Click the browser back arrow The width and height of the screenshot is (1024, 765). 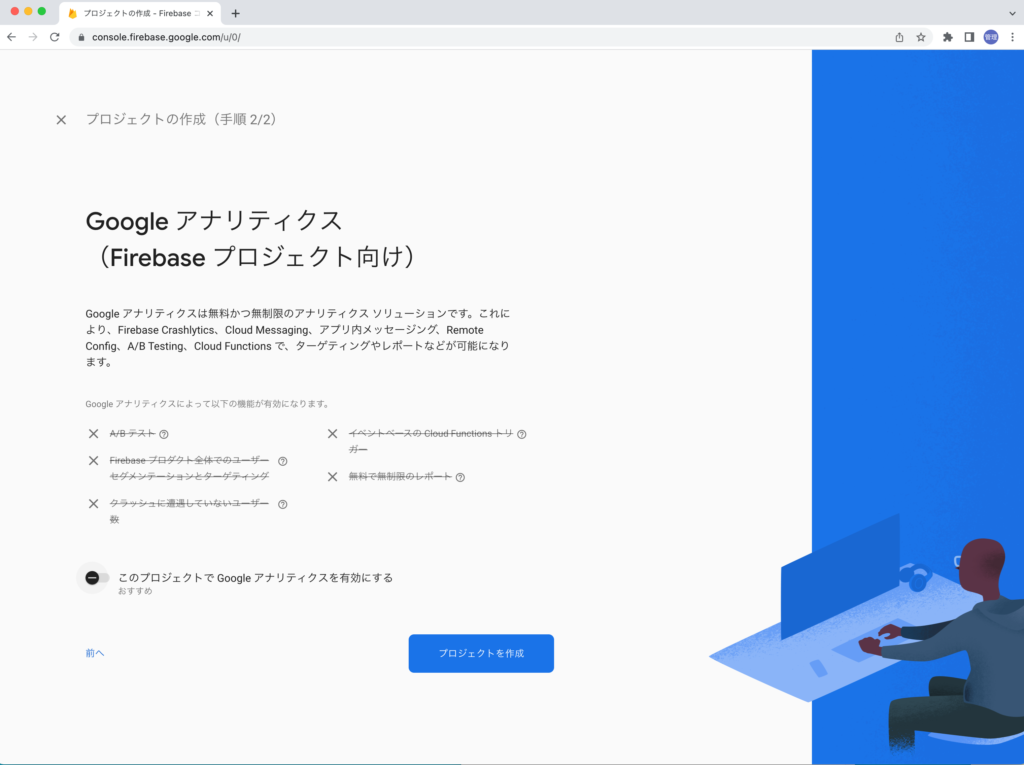tap(11, 36)
